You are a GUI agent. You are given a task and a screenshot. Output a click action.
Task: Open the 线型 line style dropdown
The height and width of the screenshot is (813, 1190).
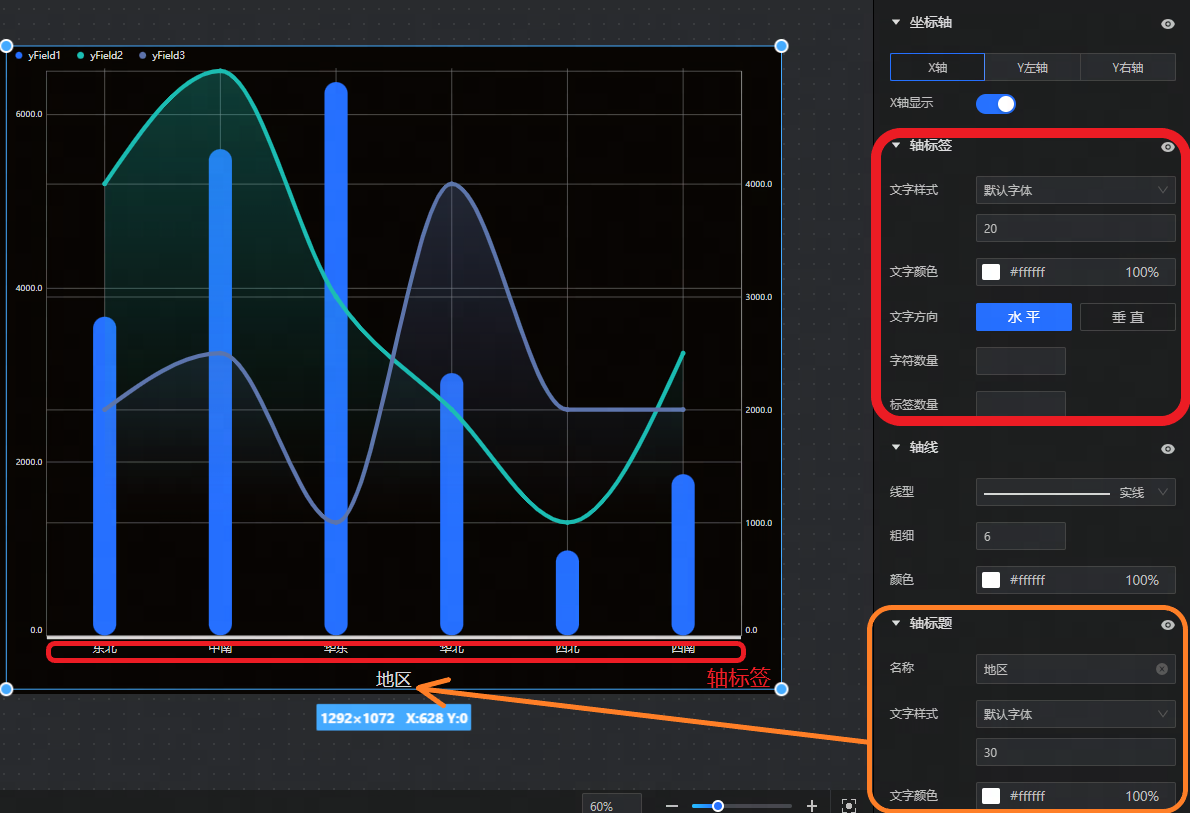point(1075,492)
